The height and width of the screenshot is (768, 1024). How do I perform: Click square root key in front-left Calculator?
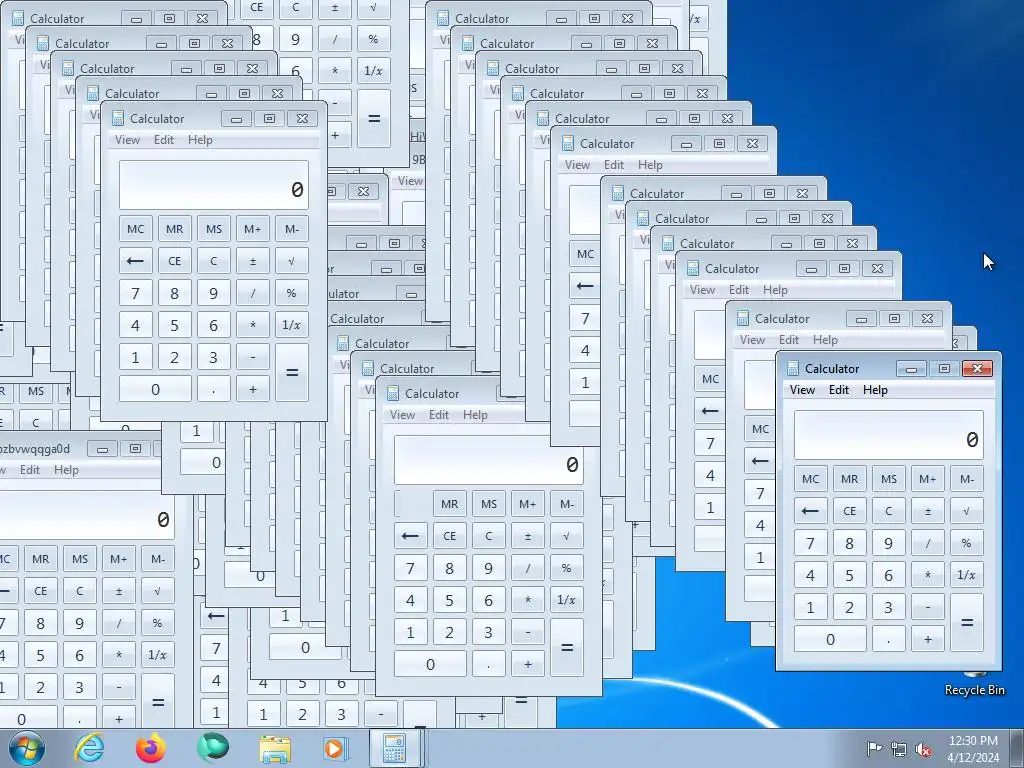291,261
